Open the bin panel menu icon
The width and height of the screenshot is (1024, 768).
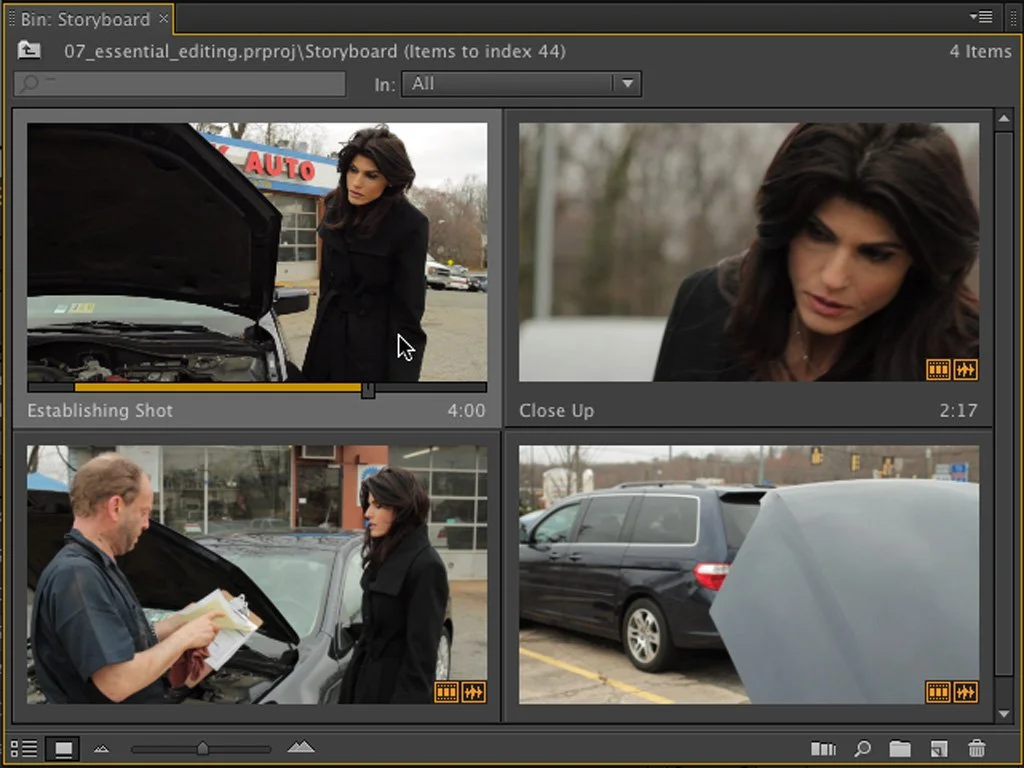(981, 17)
